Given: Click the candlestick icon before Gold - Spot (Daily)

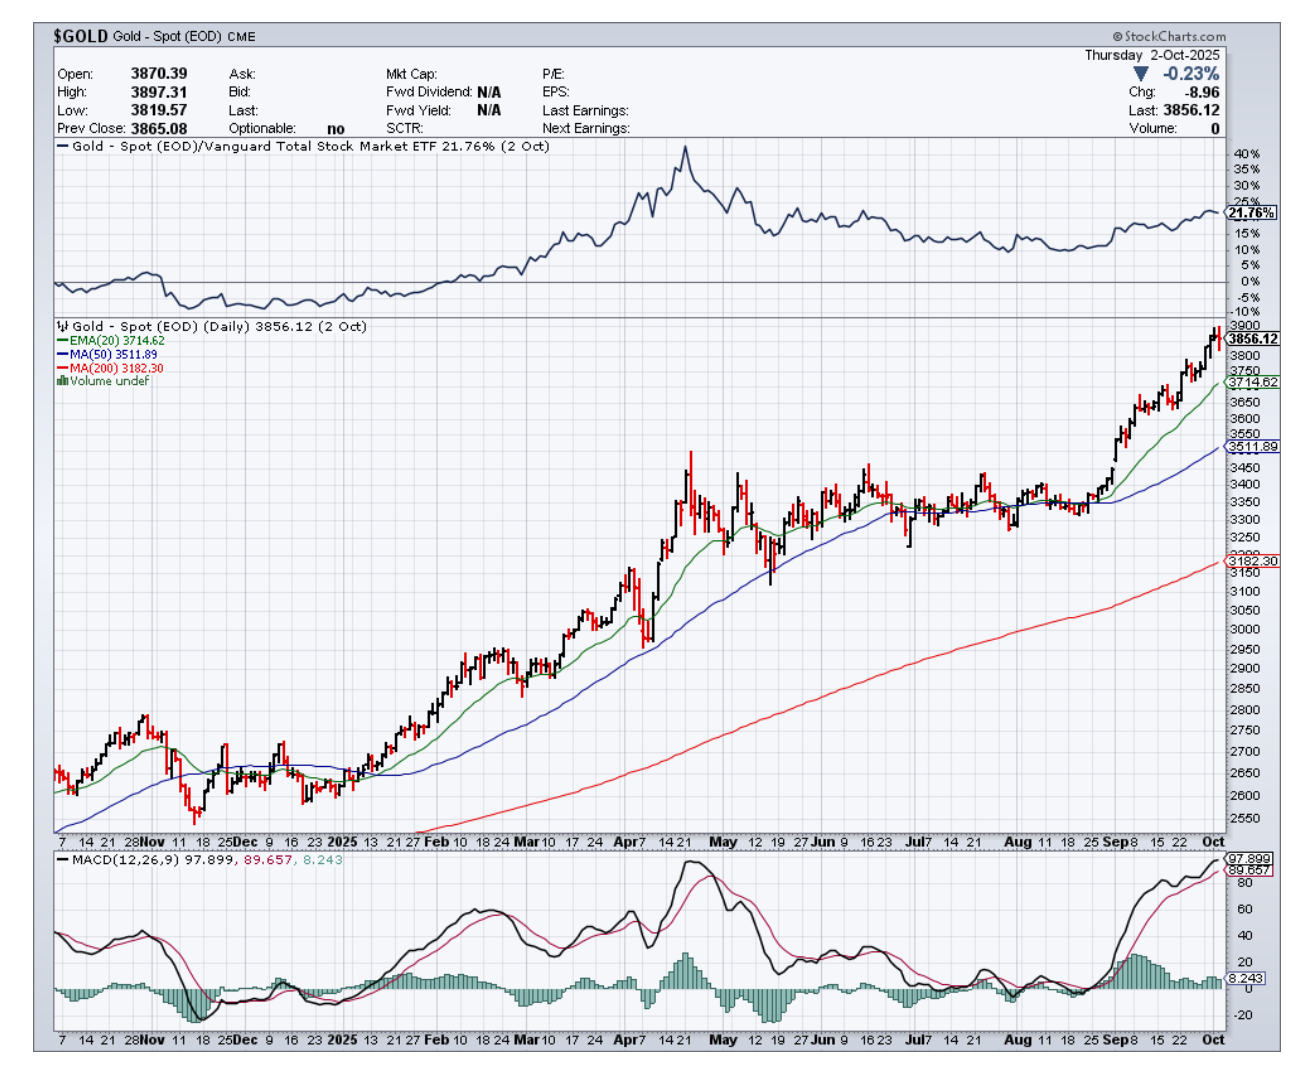Looking at the screenshot, I should pos(62,326).
